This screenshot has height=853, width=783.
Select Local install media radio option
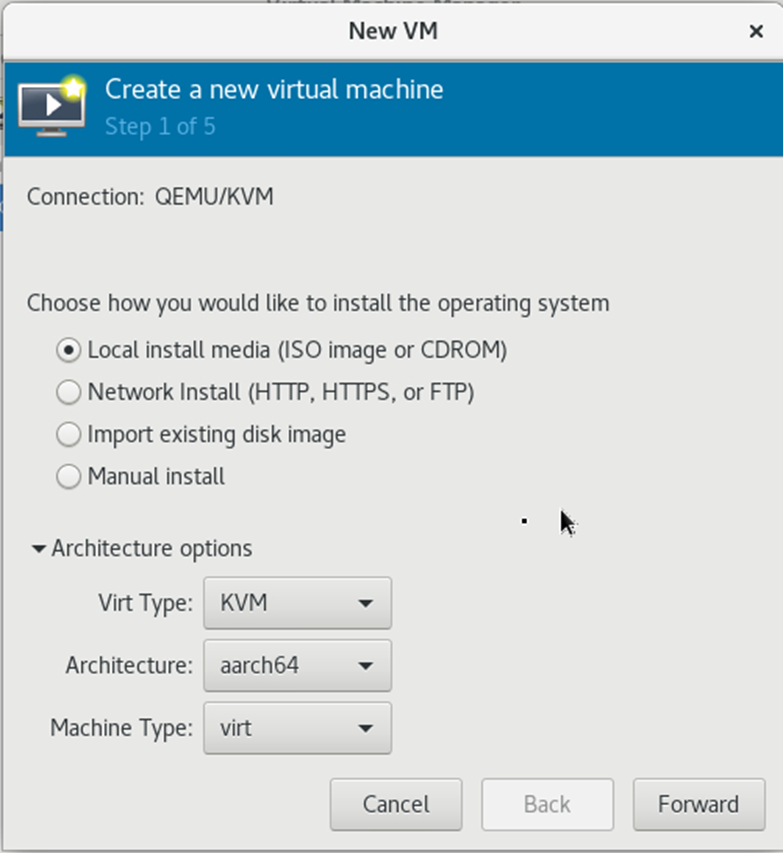[x=69, y=350]
